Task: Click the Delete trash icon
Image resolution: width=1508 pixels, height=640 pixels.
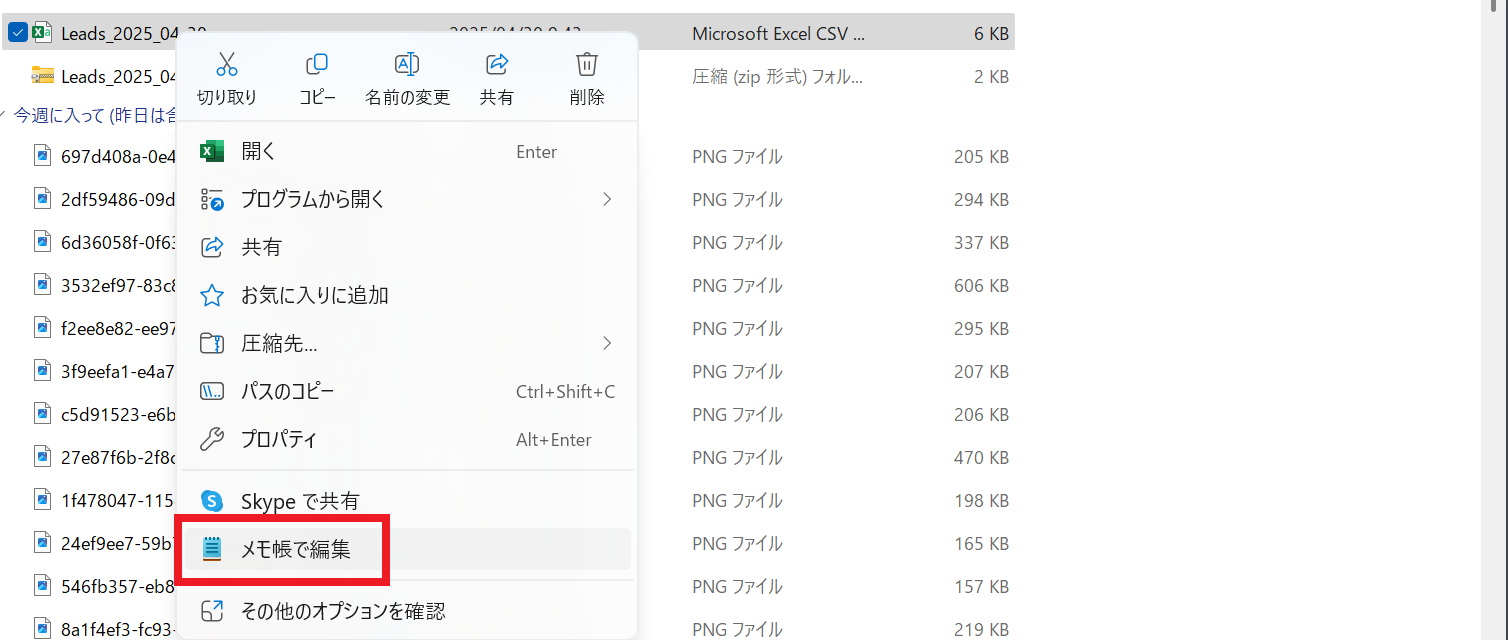Action: (587, 65)
